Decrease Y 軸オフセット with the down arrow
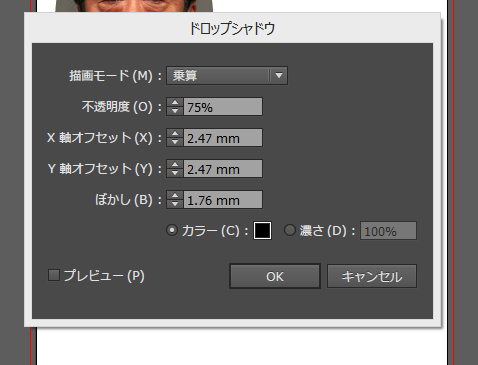This screenshot has height=365, width=478. 175,173
